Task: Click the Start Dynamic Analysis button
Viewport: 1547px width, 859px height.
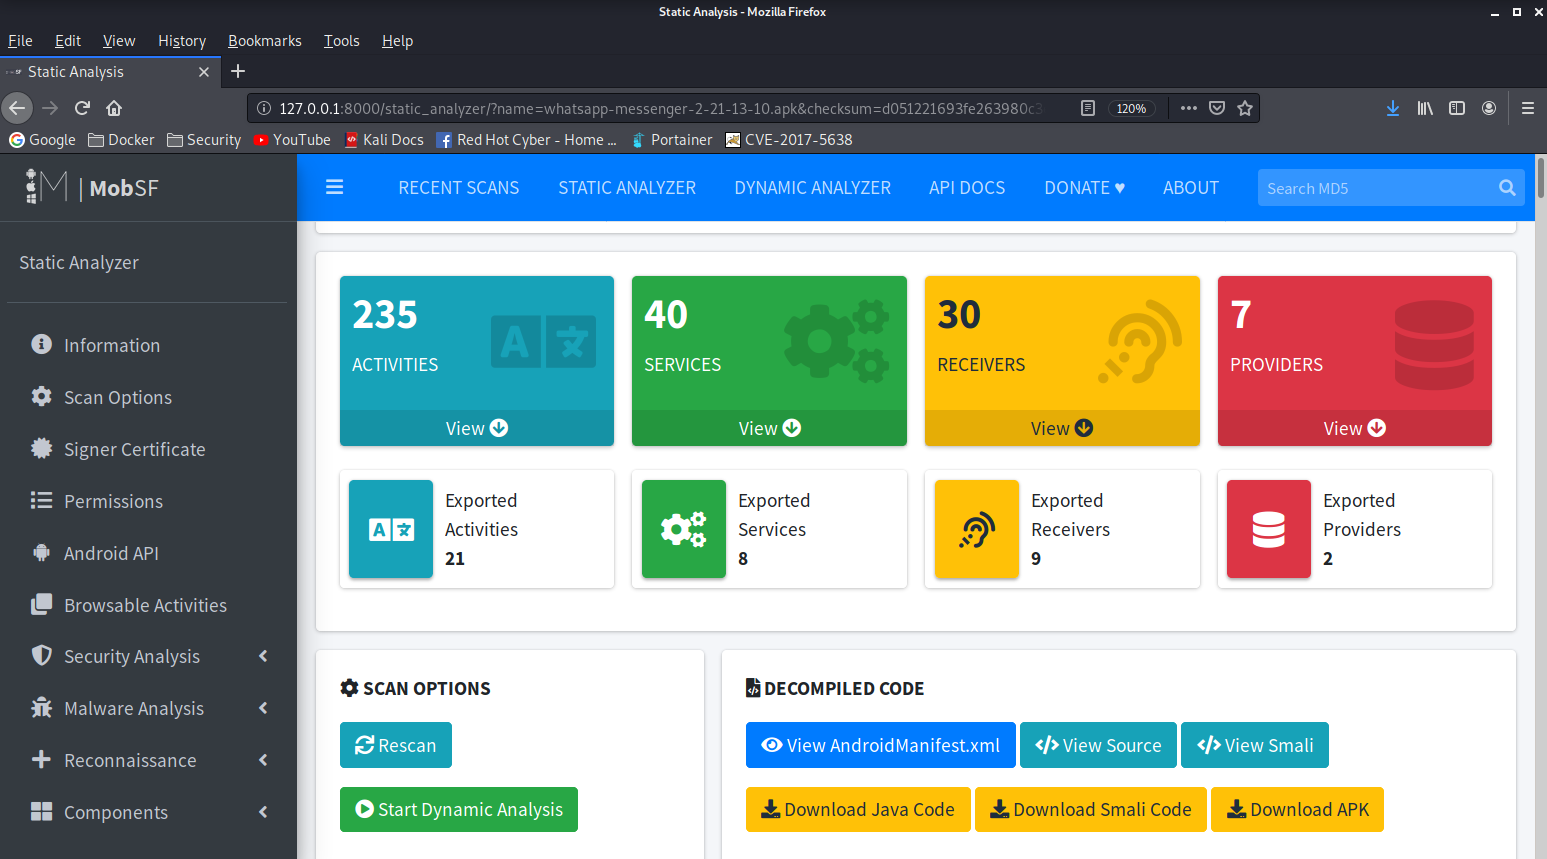Action: point(459,809)
